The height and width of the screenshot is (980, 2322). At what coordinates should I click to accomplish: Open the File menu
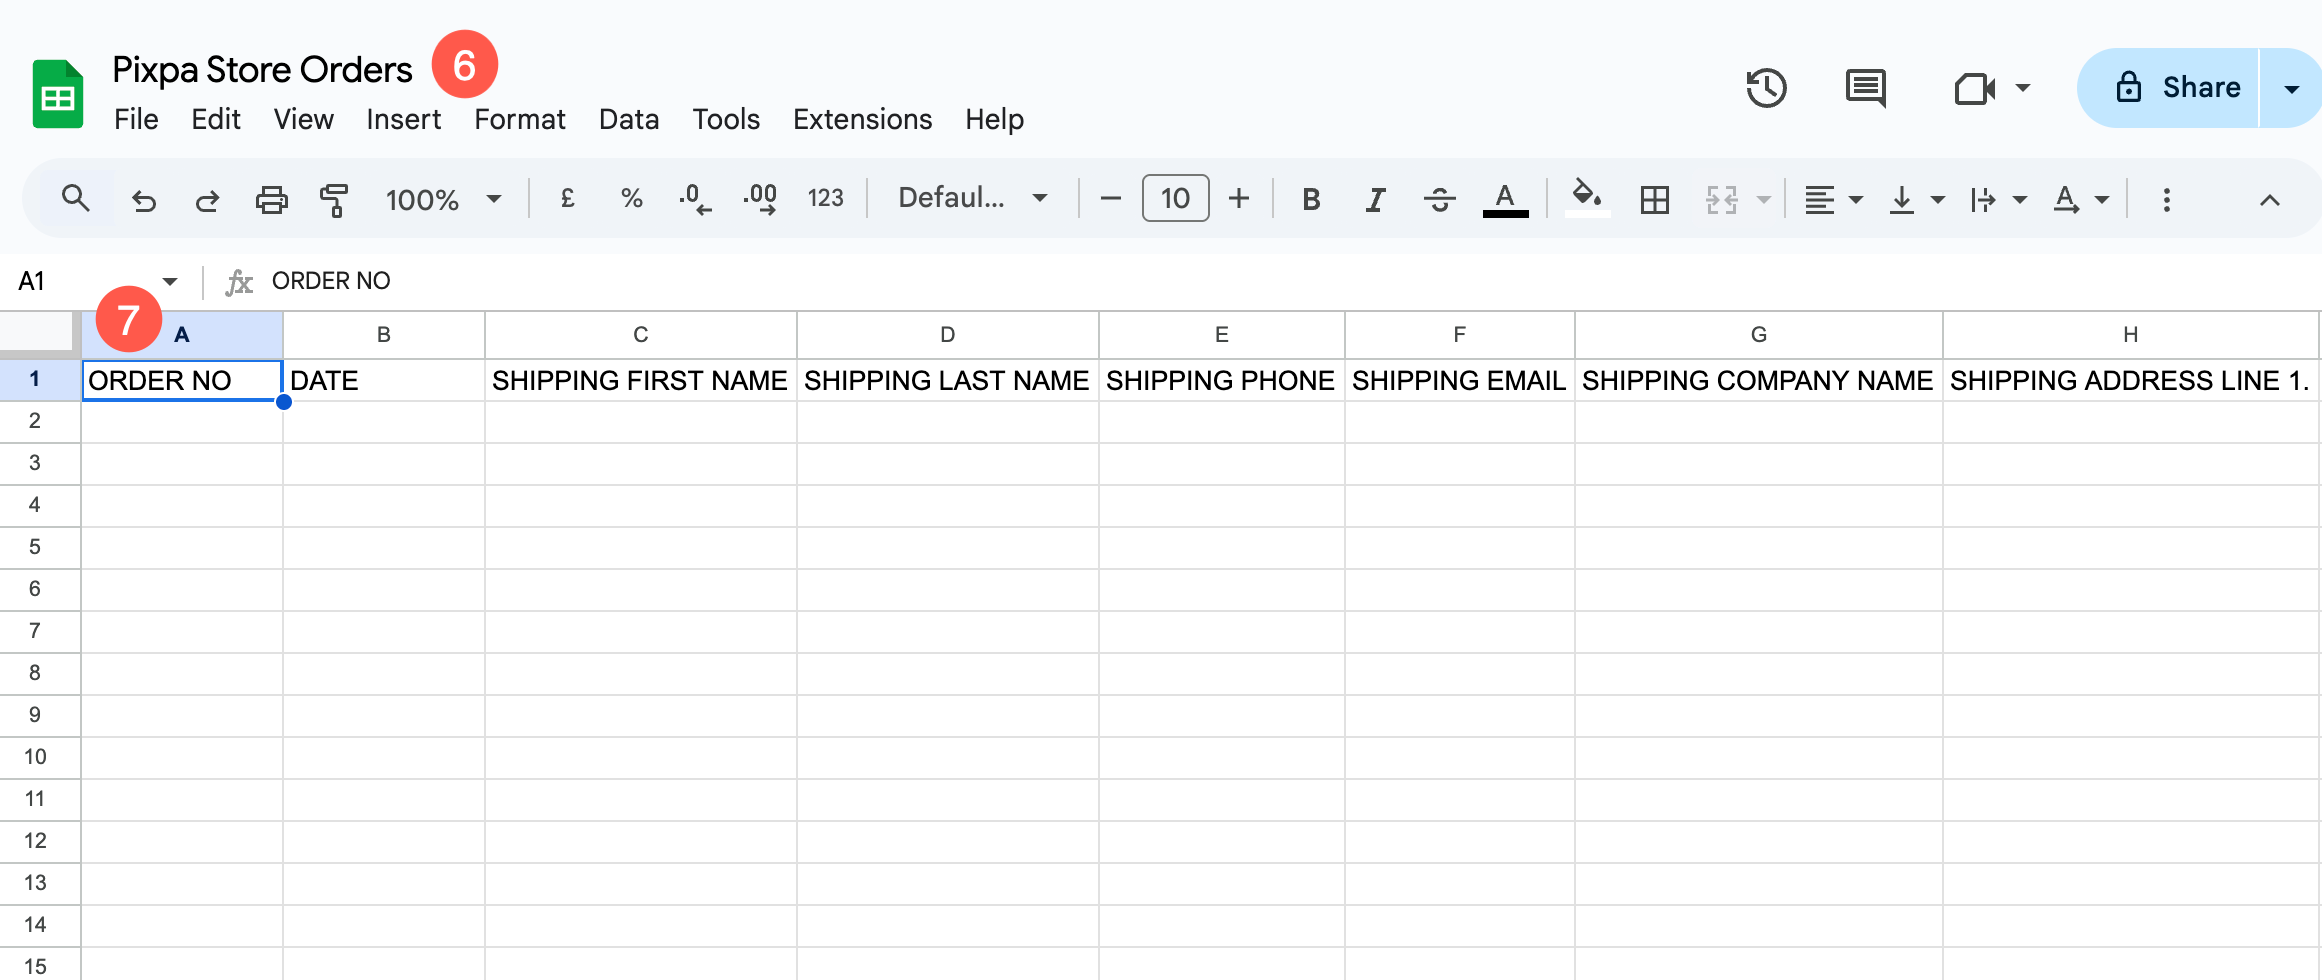tap(136, 119)
